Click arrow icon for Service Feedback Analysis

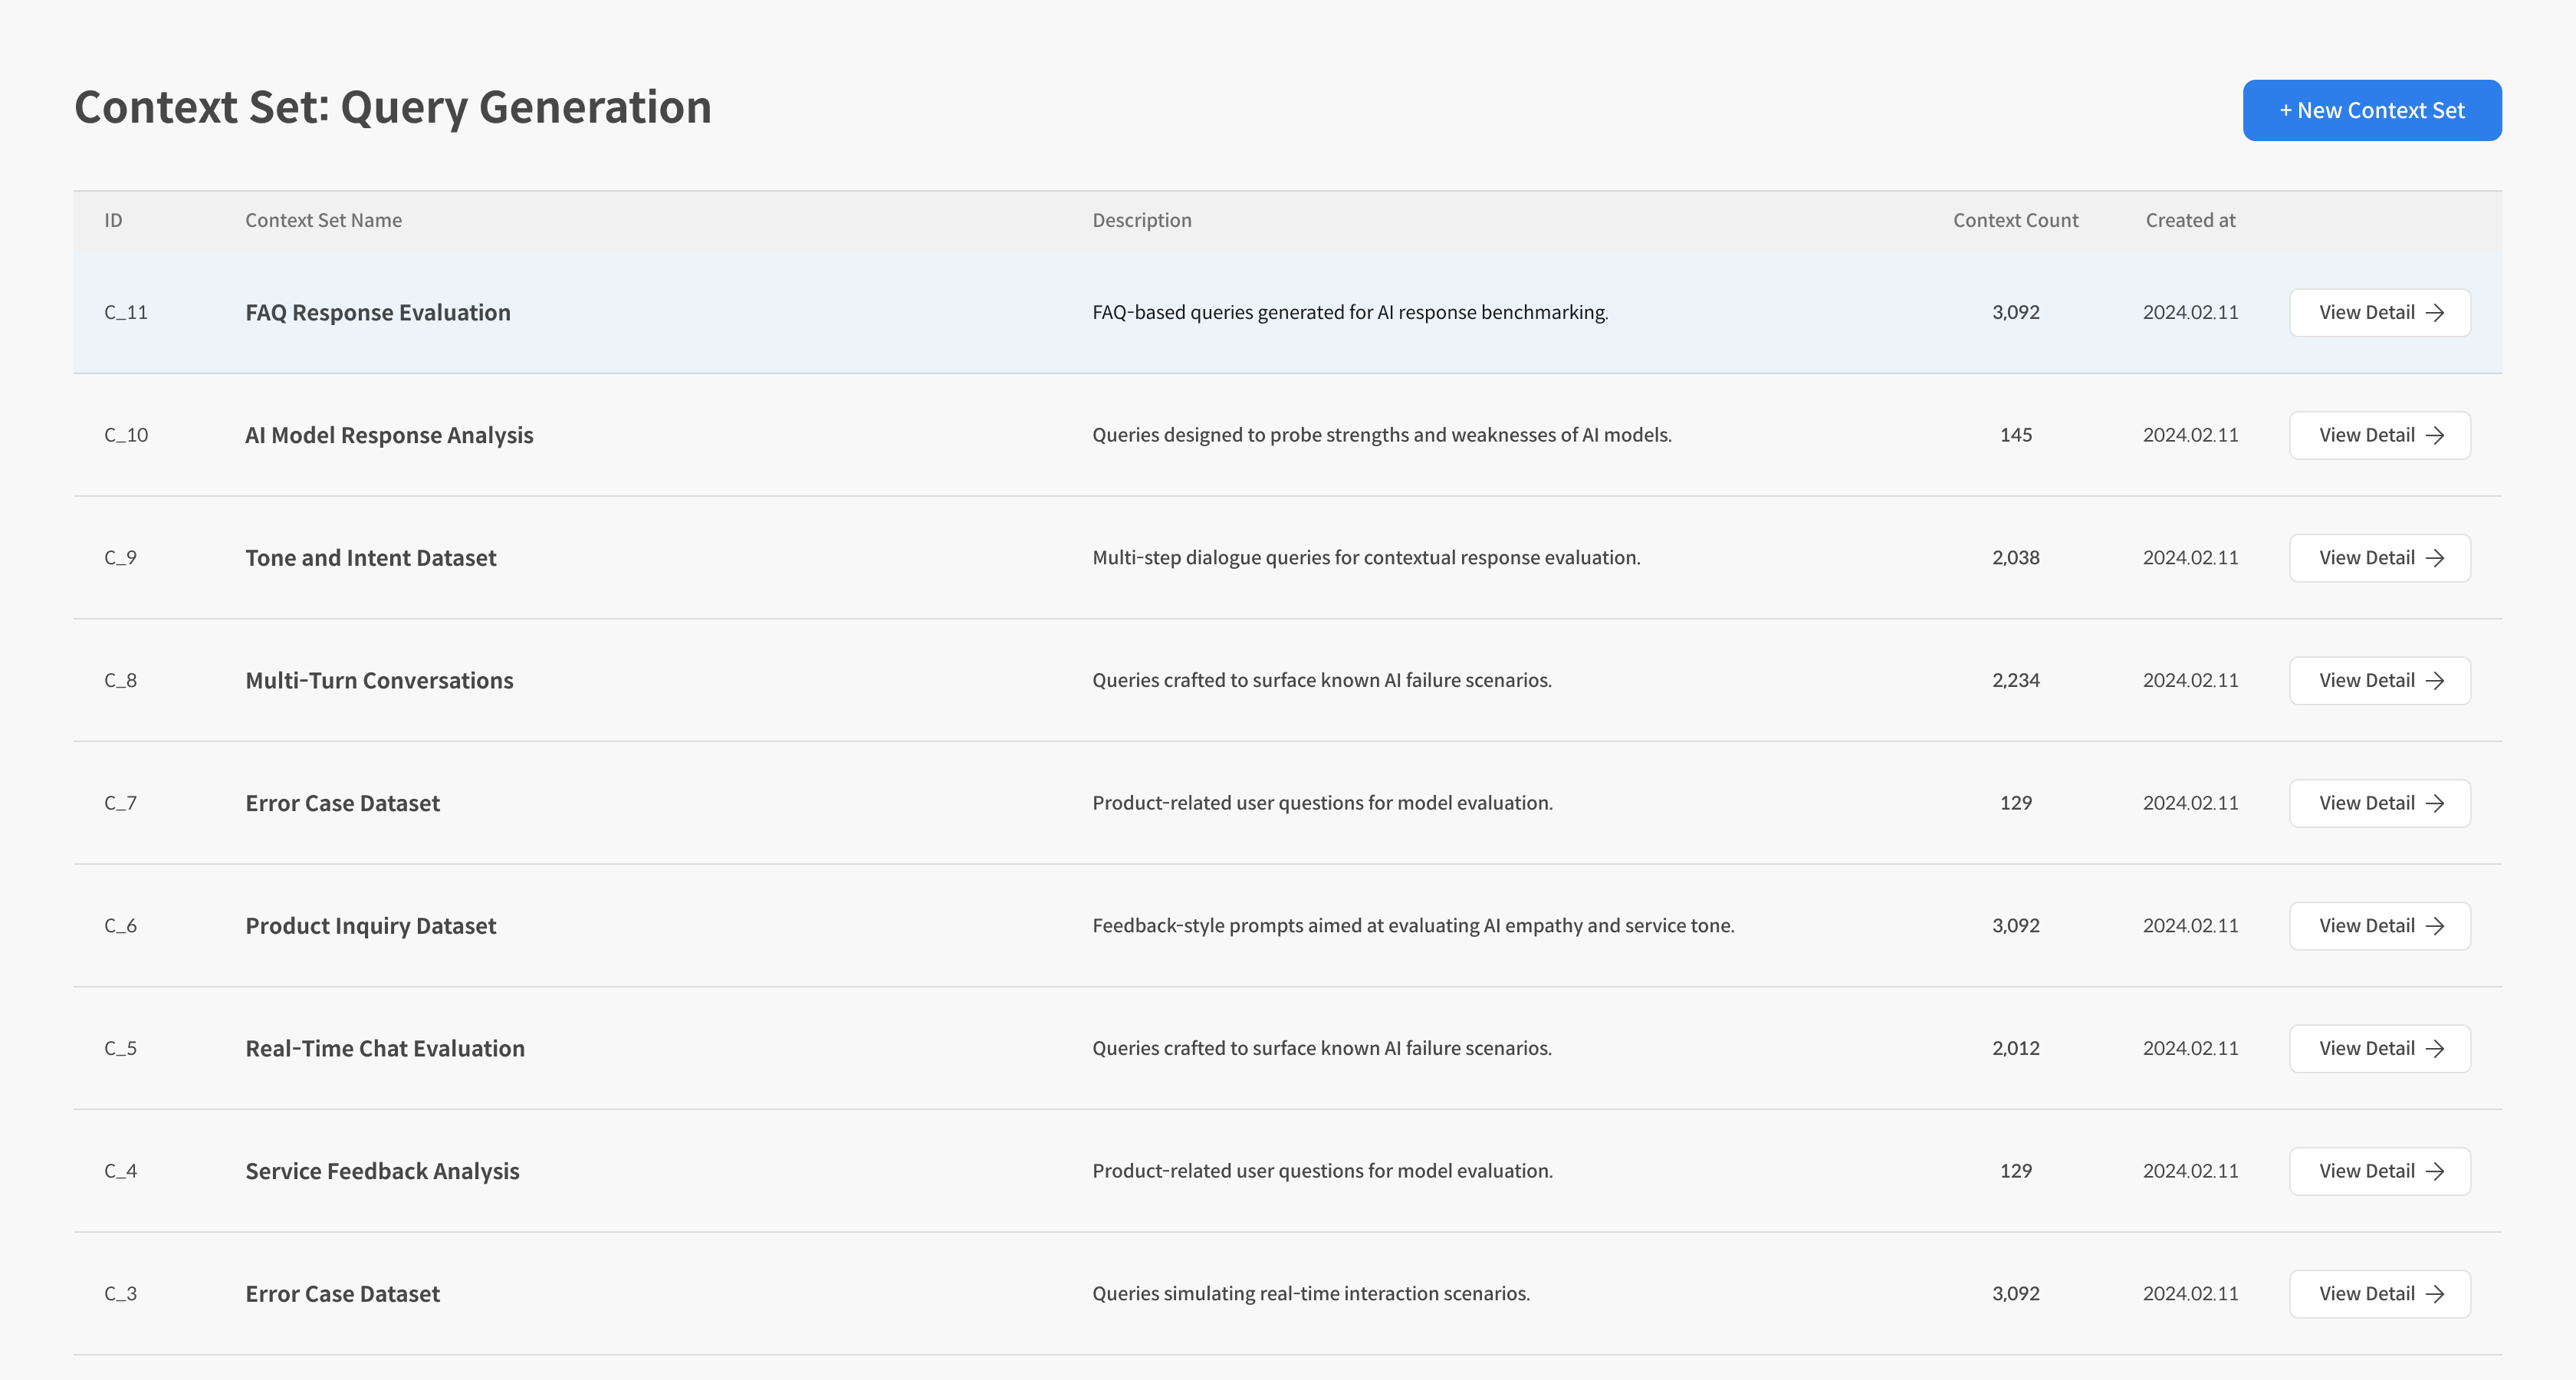click(x=2435, y=1171)
